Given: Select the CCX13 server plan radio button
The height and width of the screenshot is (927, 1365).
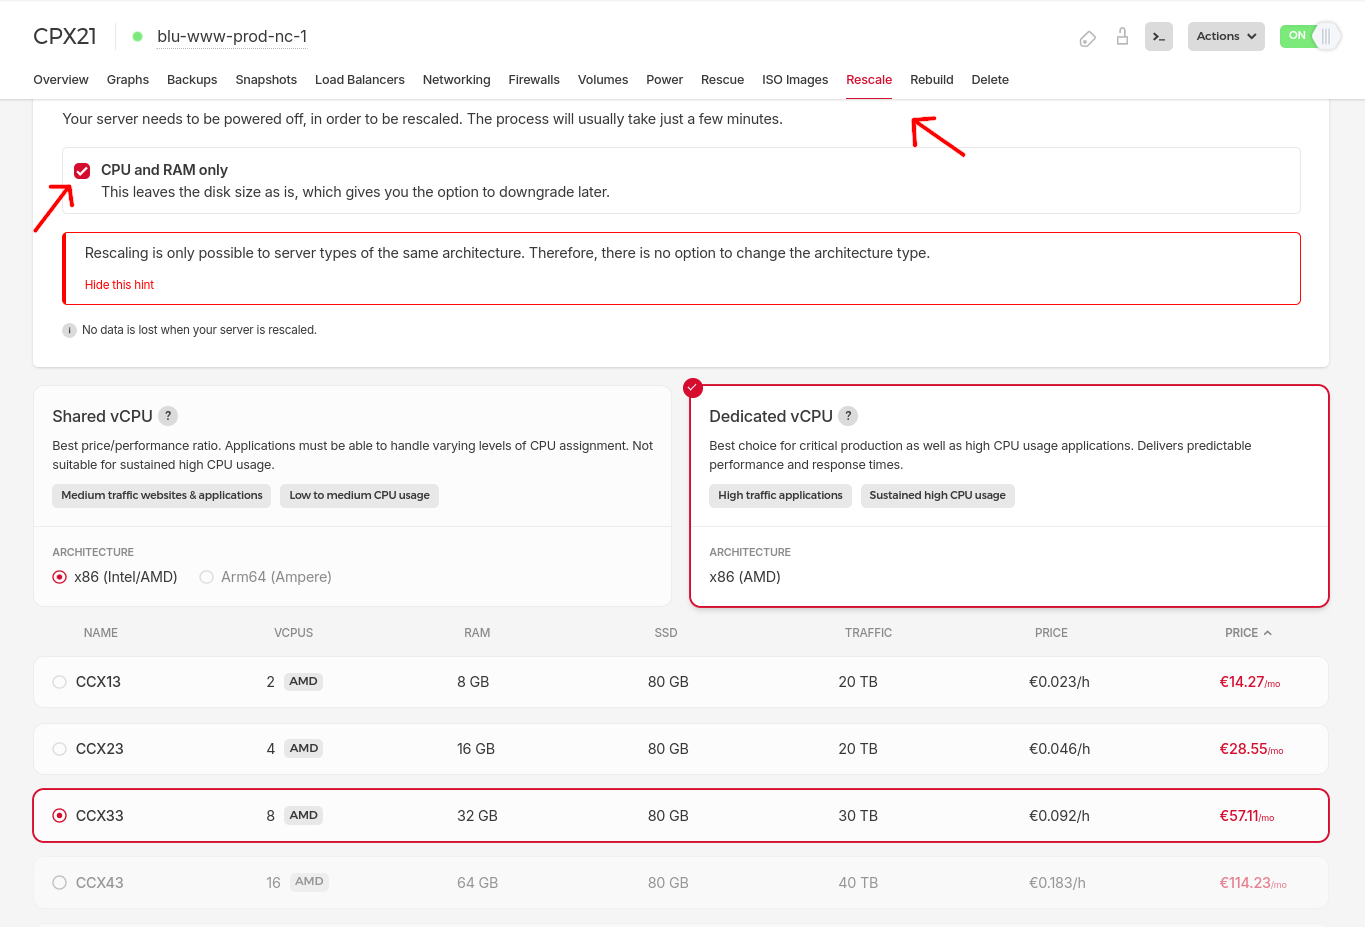Looking at the screenshot, I should (59, 681).
